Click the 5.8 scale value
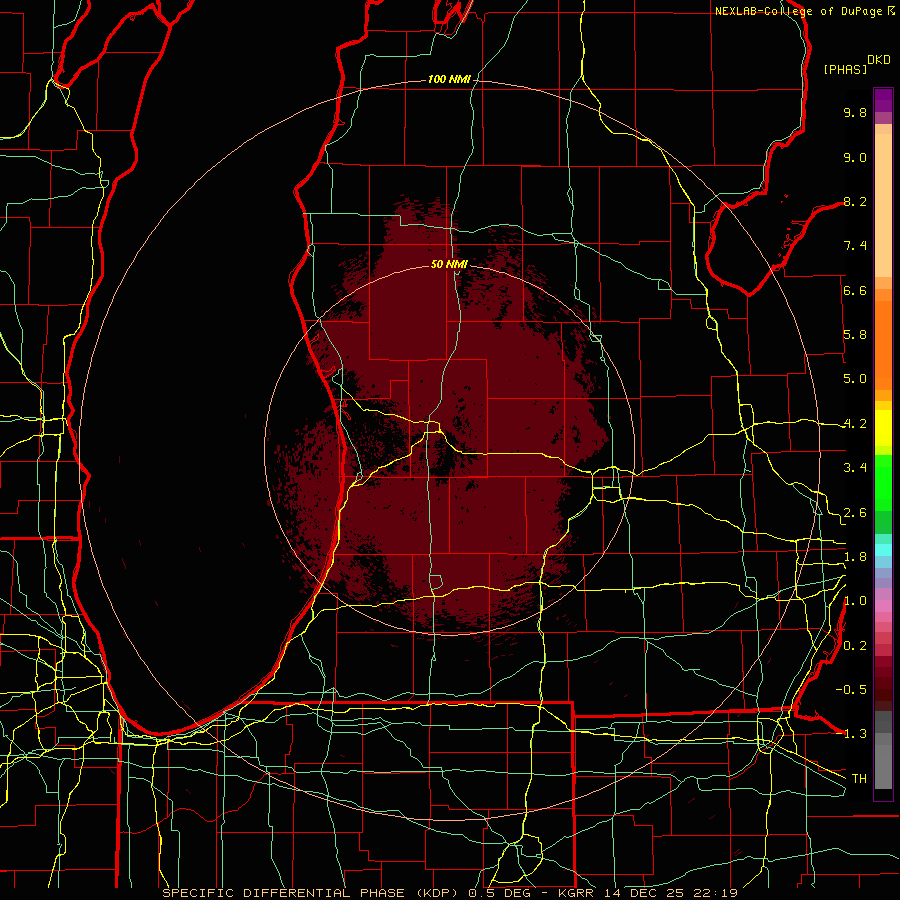Image resolution: width=900 pixels, height=900 pixels. click(855, 335)
